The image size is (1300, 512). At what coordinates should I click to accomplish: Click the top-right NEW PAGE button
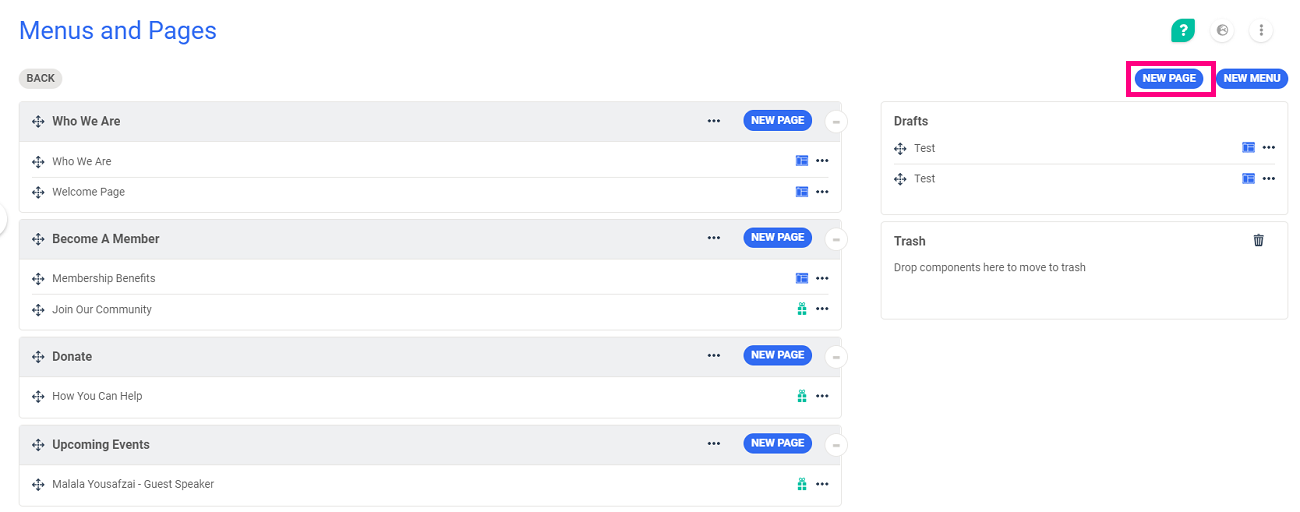[1169, 79]
